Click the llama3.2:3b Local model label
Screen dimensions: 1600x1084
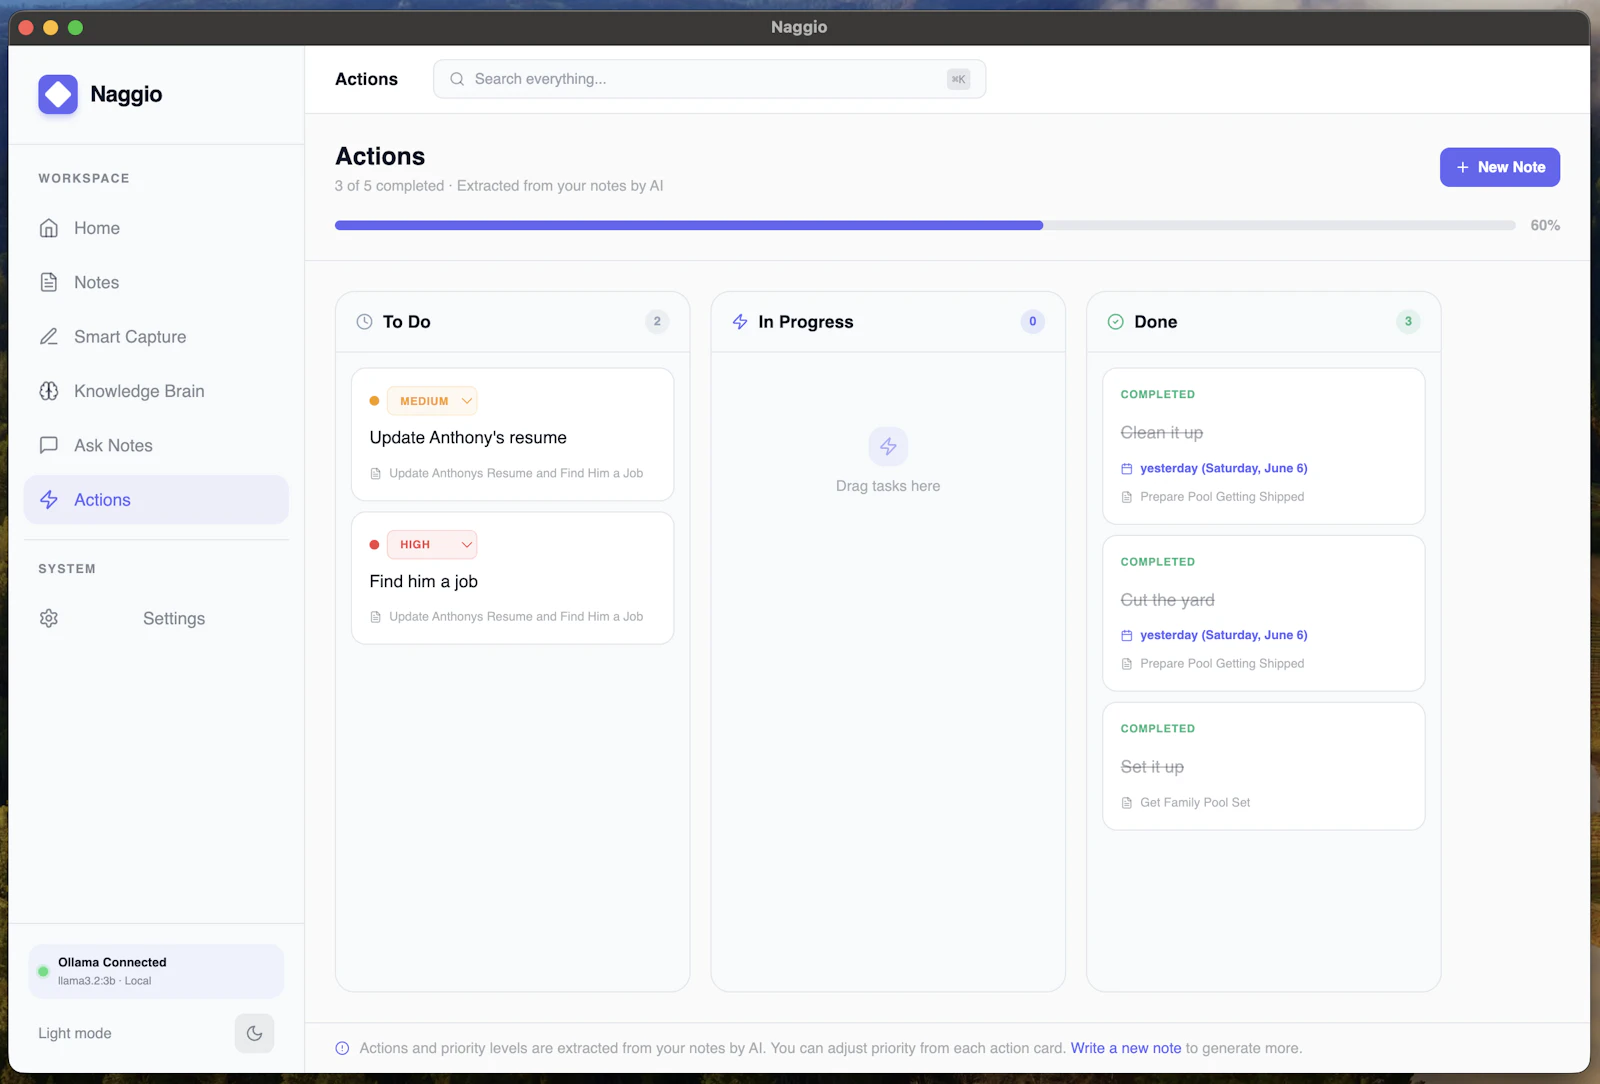click(104, 981)
